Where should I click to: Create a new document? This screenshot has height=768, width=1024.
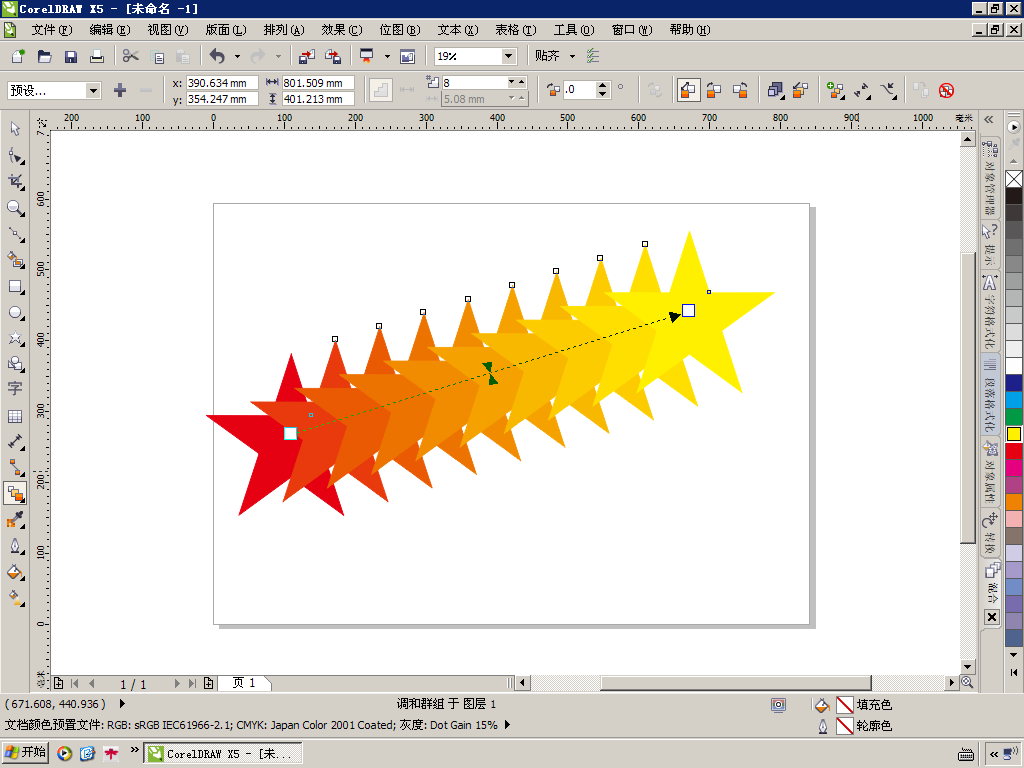point(18,56)
